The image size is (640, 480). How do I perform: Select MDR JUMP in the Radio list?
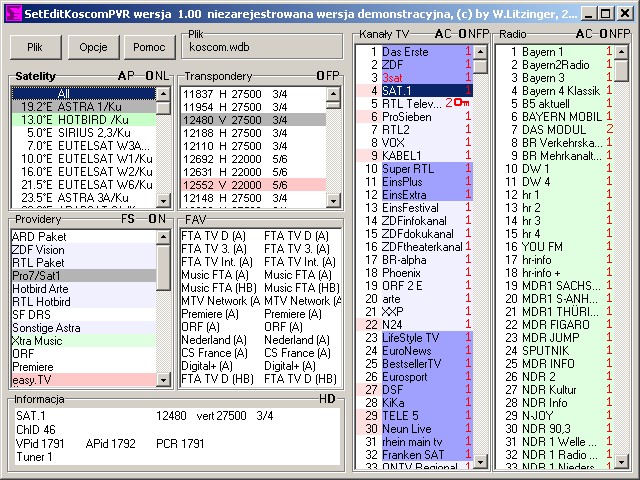[550, 338]
